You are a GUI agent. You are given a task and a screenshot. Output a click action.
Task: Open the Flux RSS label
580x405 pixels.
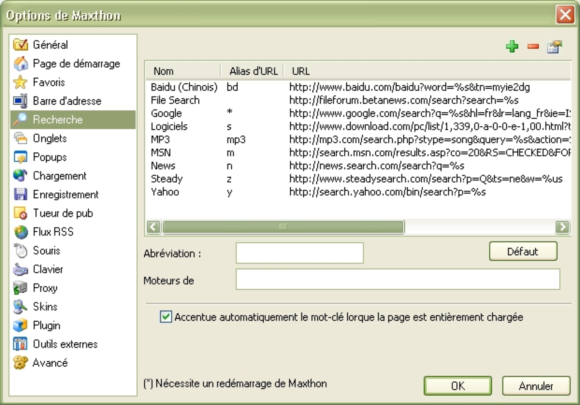(53, 232)
